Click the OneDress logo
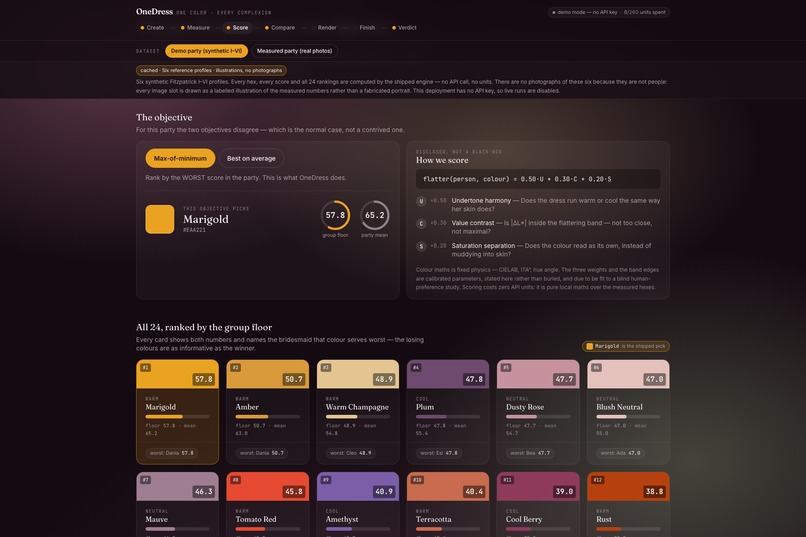Image resolution: width=806 pixels, height=537 pixels. (x=154, y=11)
